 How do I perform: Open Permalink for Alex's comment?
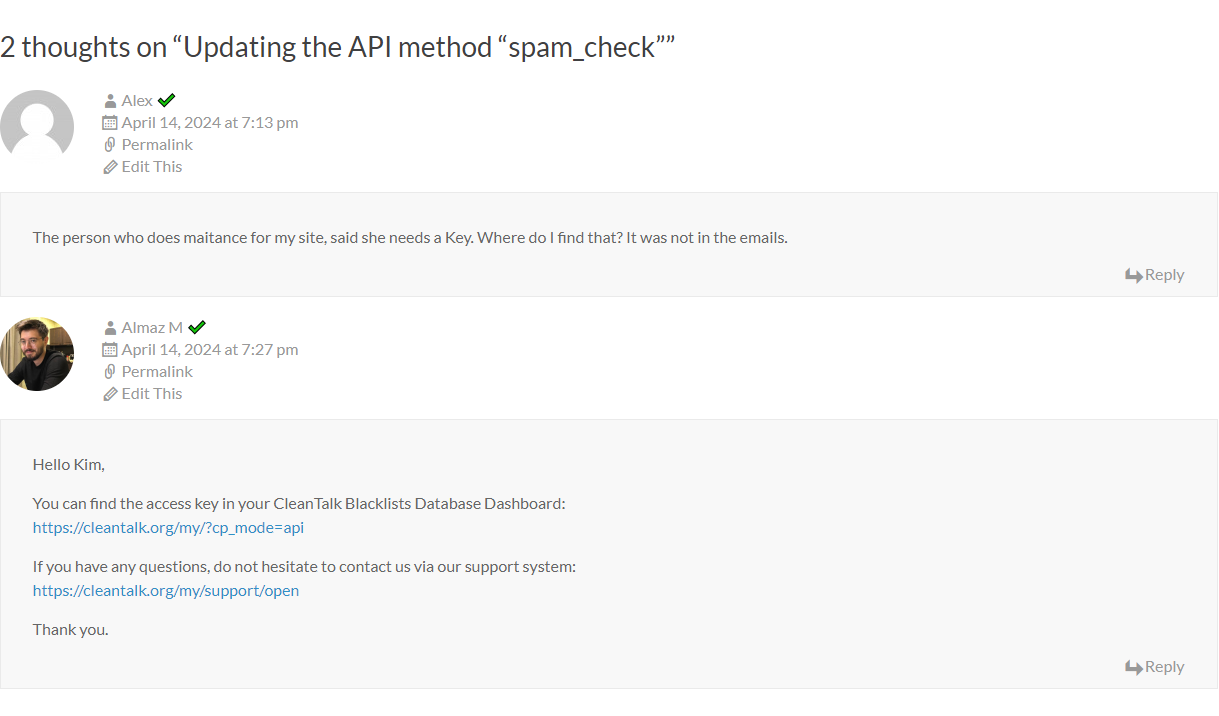pyautogui.click(x=157, y=145)
